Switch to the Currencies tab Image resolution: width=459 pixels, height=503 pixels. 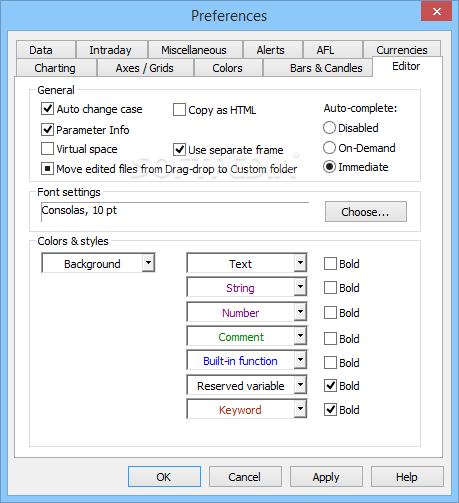(x=402, y=50)
